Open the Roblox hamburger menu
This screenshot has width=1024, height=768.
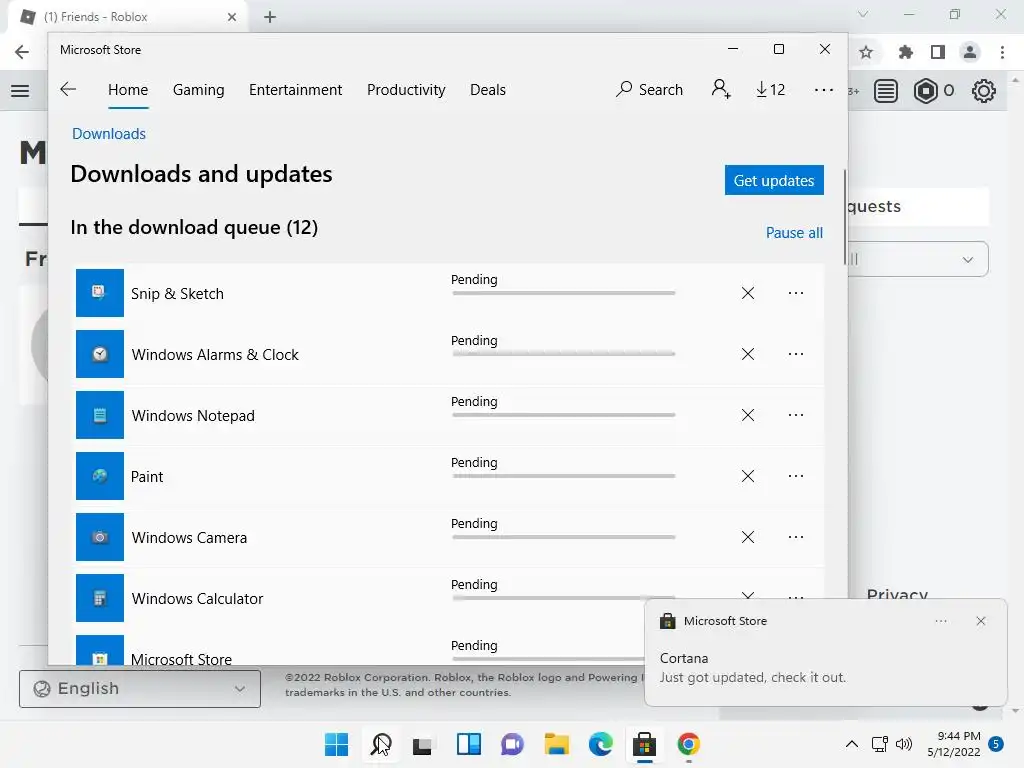click(x=20, y=91)
